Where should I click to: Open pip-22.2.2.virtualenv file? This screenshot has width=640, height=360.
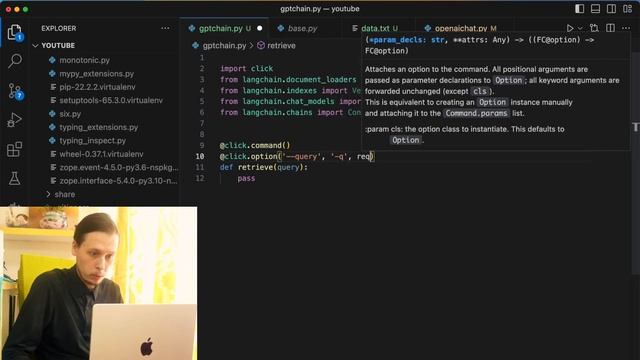pyautogui.click(x=97, y=87)
